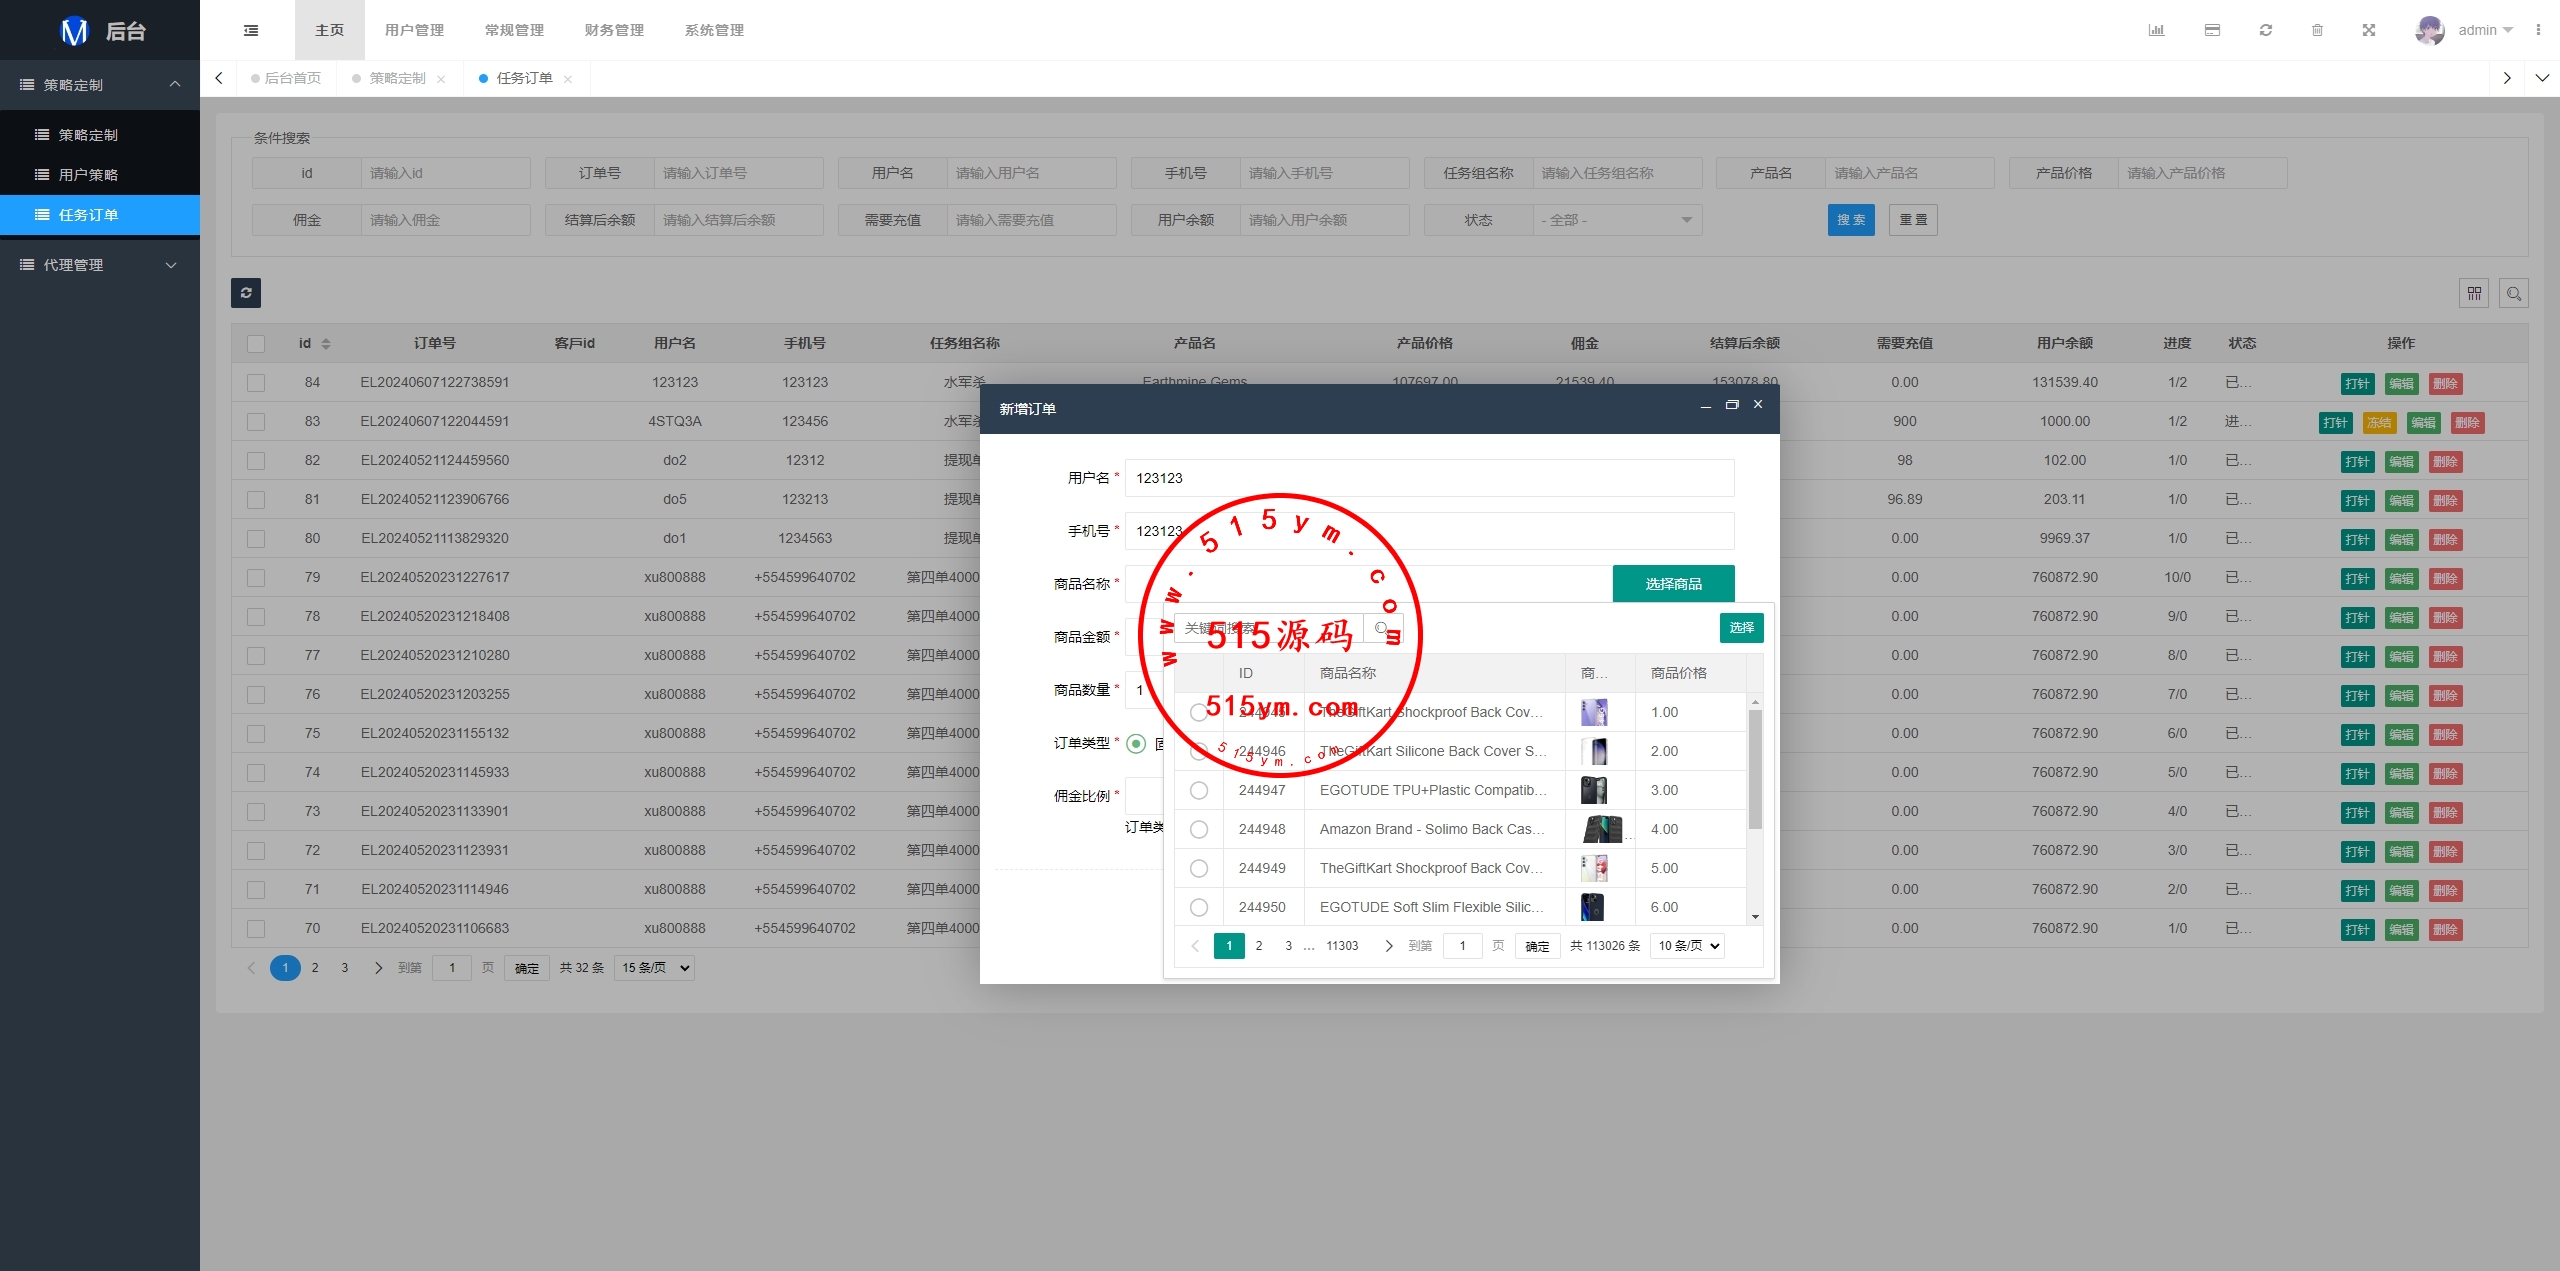
Task: Open the 财务管理 top menu
Action: tap(614, 30)
